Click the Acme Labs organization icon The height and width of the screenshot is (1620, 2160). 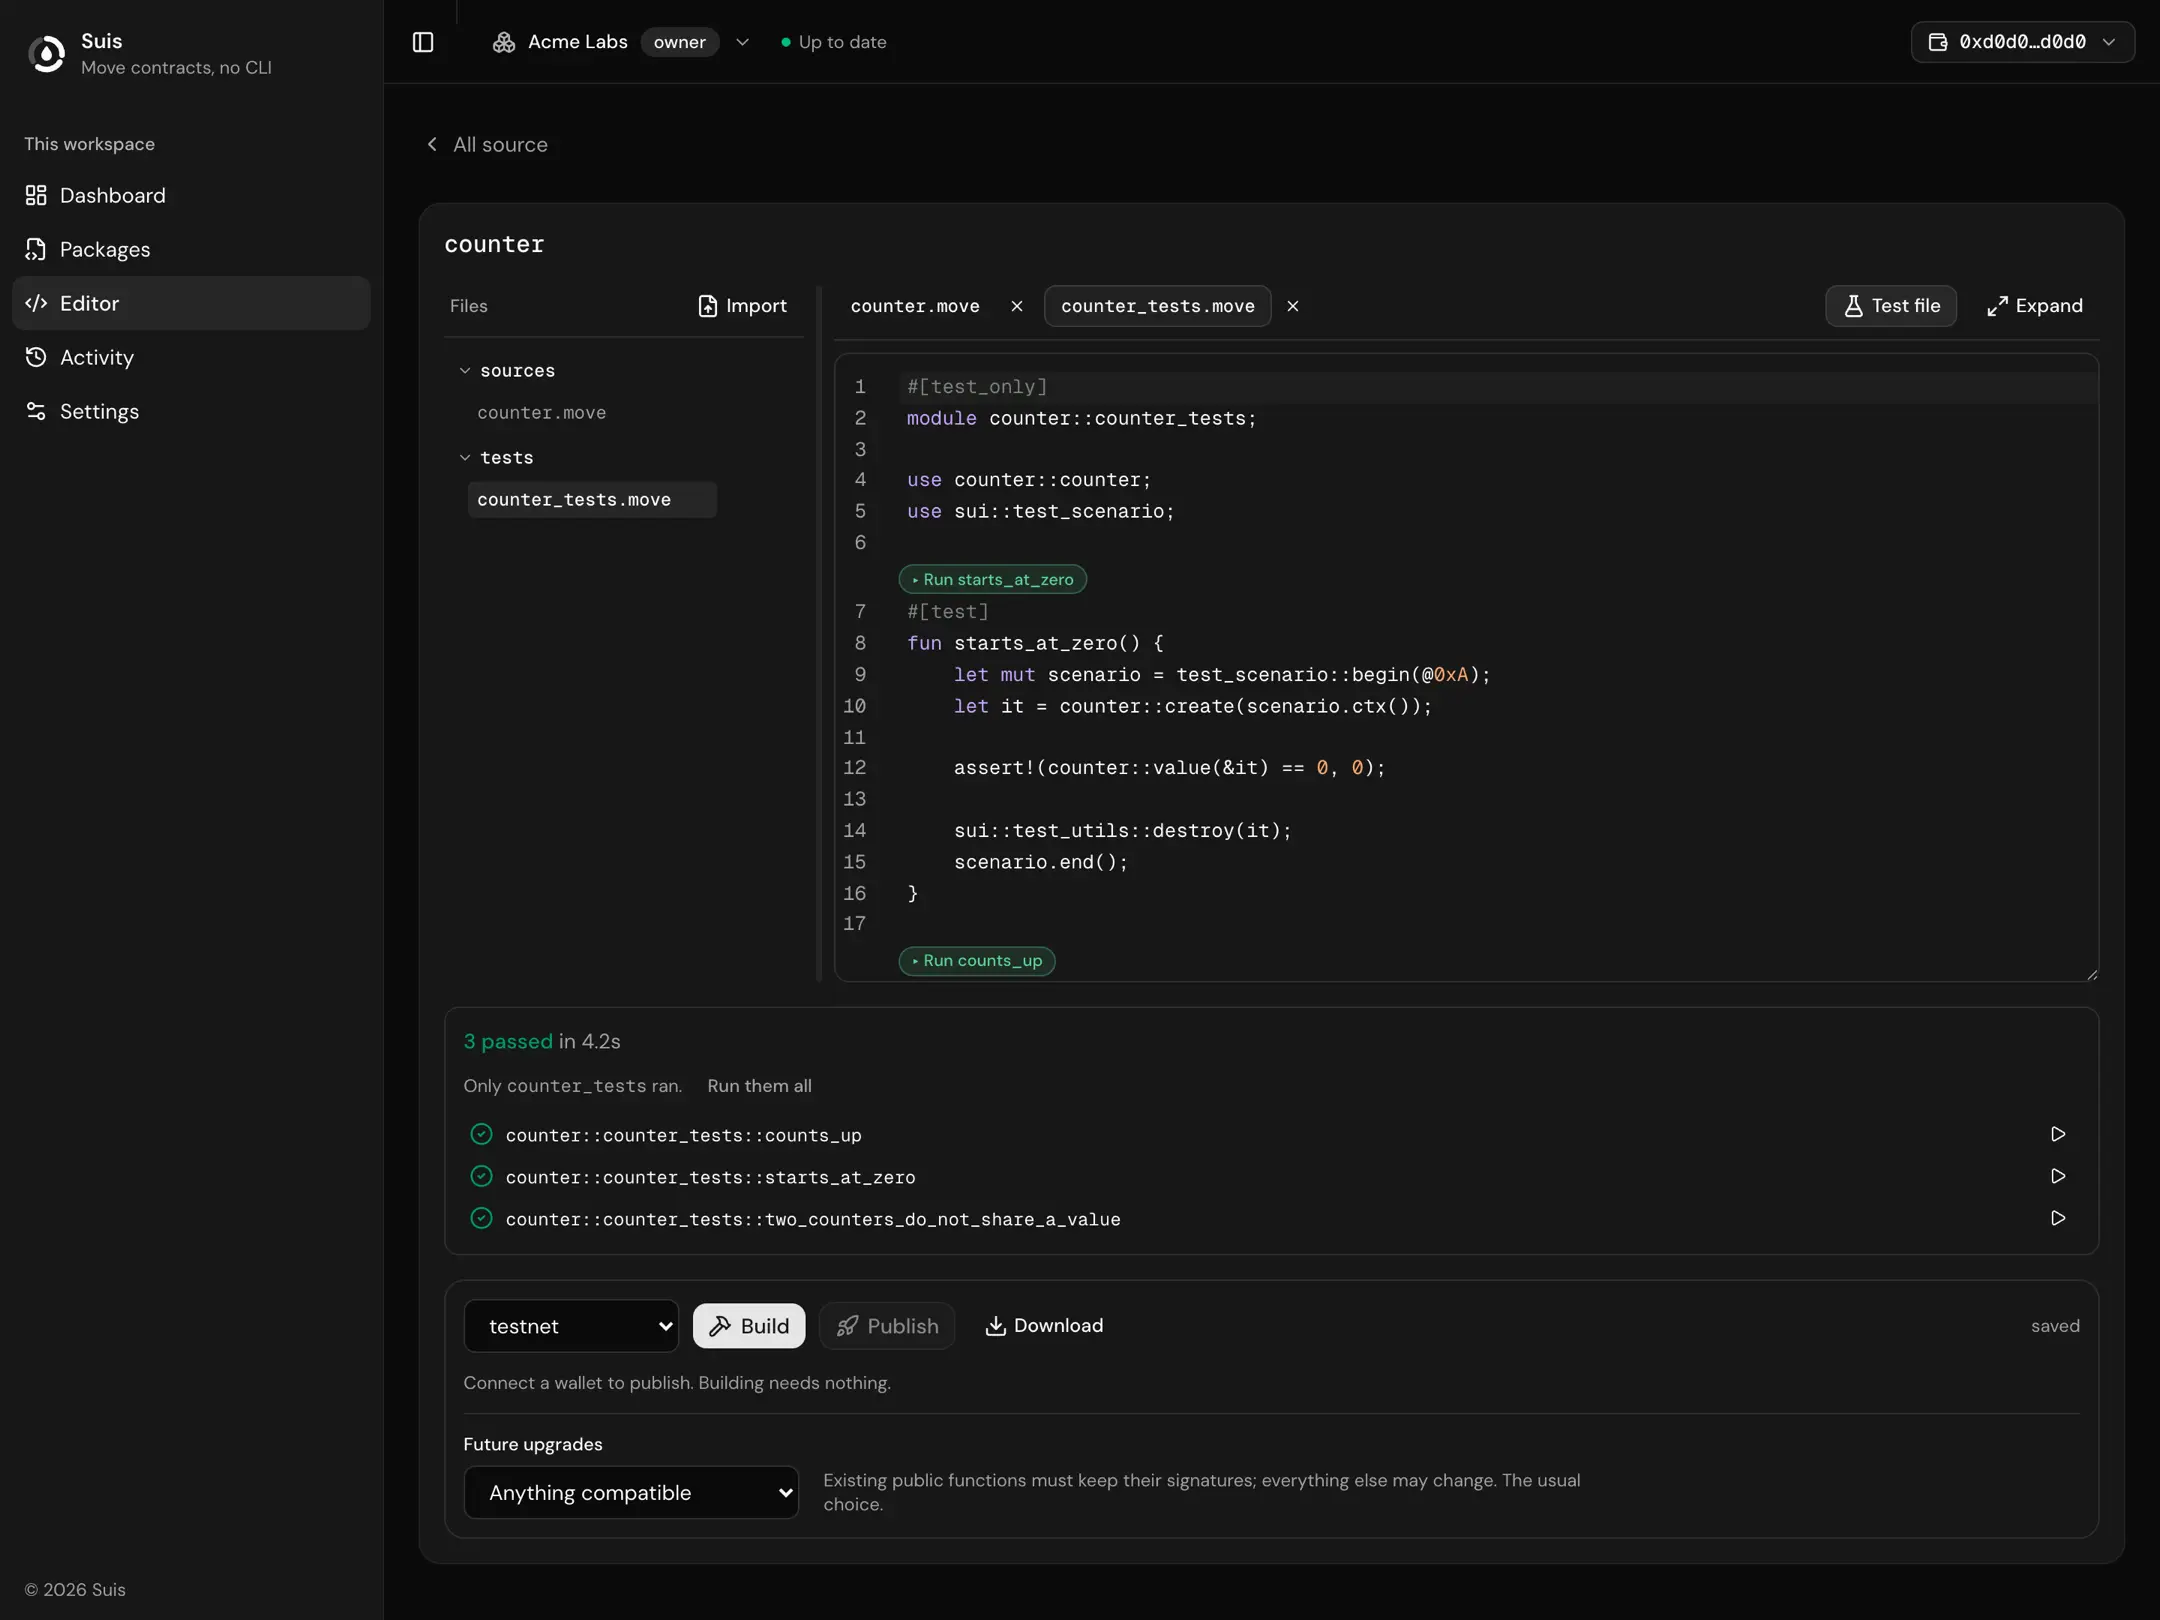point(504,42)
